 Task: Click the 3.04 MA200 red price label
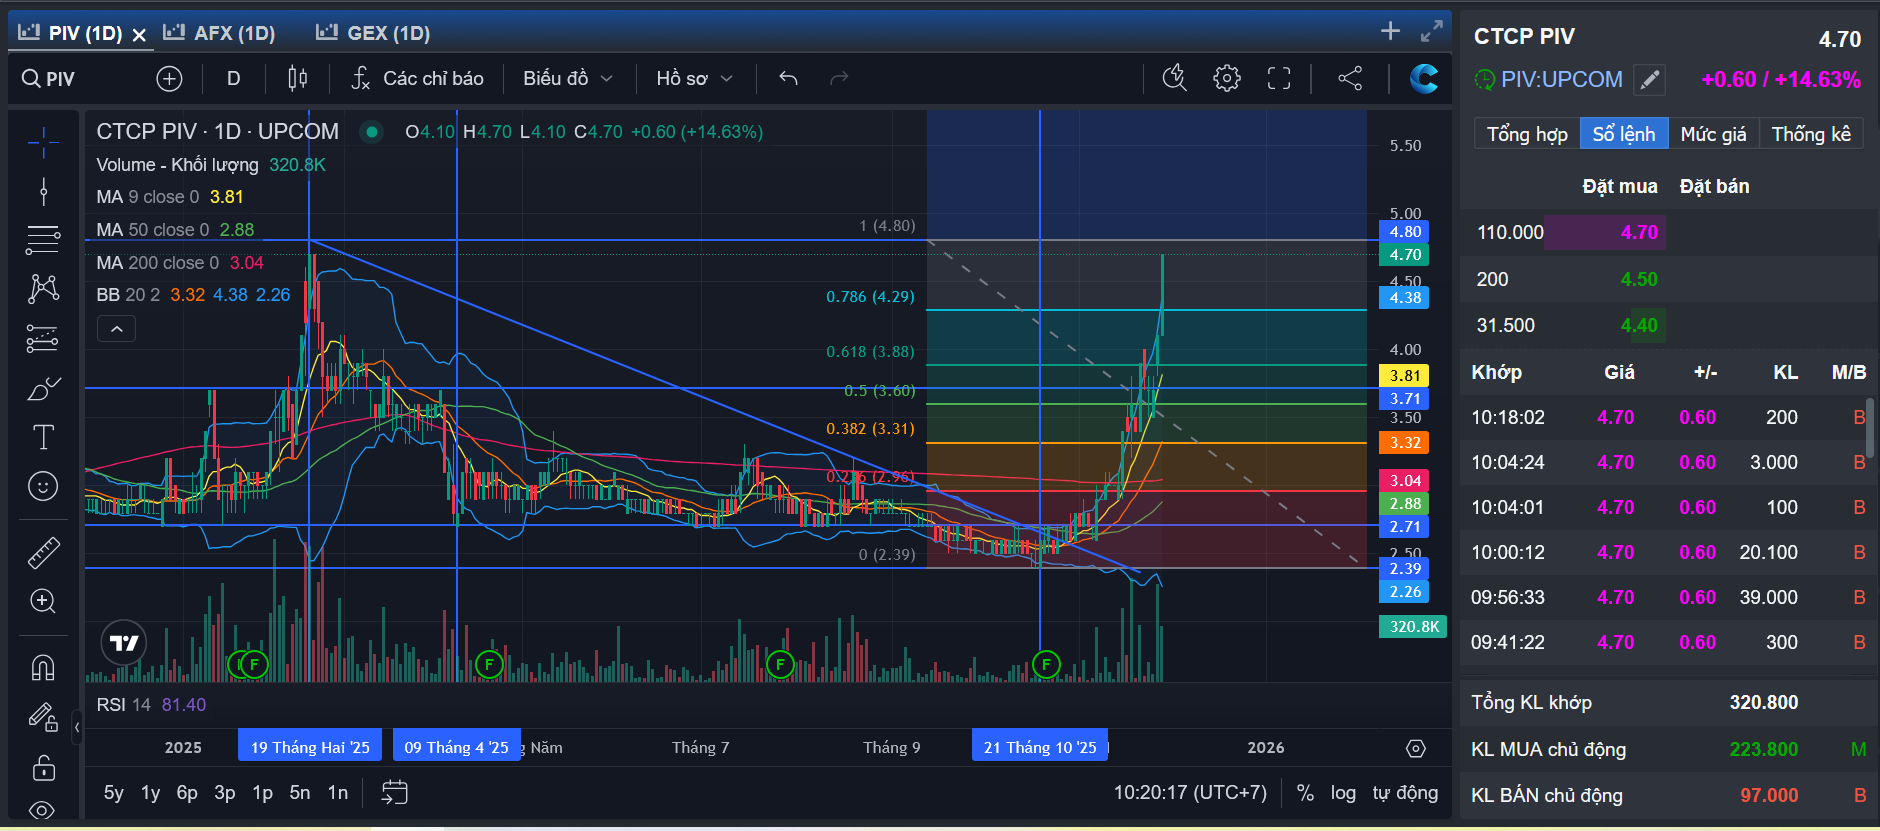click(x=1404, y=481)
